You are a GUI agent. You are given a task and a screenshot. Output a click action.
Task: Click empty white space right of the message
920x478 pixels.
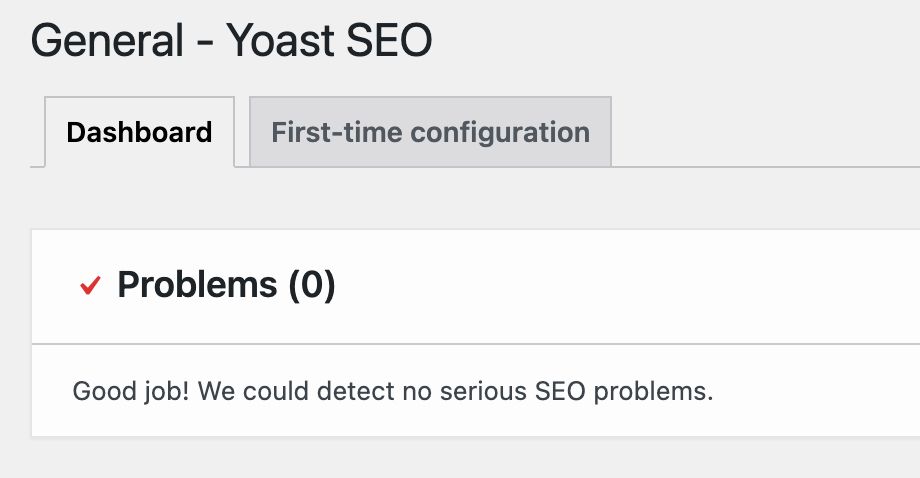[820, 391]
